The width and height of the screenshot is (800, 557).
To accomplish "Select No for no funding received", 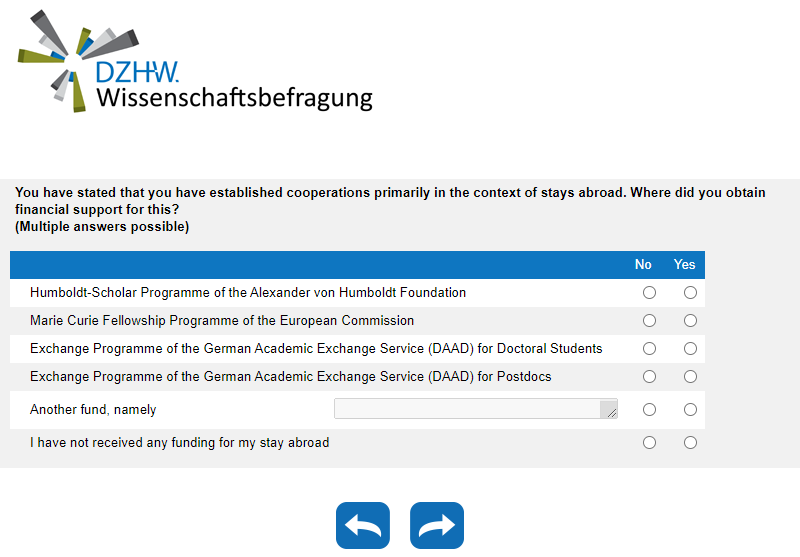I will tap(650, 443).
